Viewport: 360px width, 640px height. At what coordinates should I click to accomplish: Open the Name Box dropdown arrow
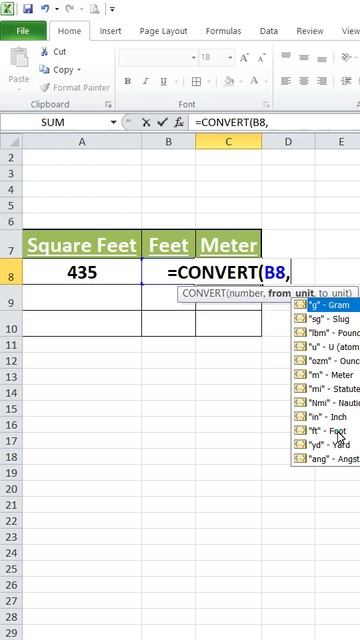113,122
